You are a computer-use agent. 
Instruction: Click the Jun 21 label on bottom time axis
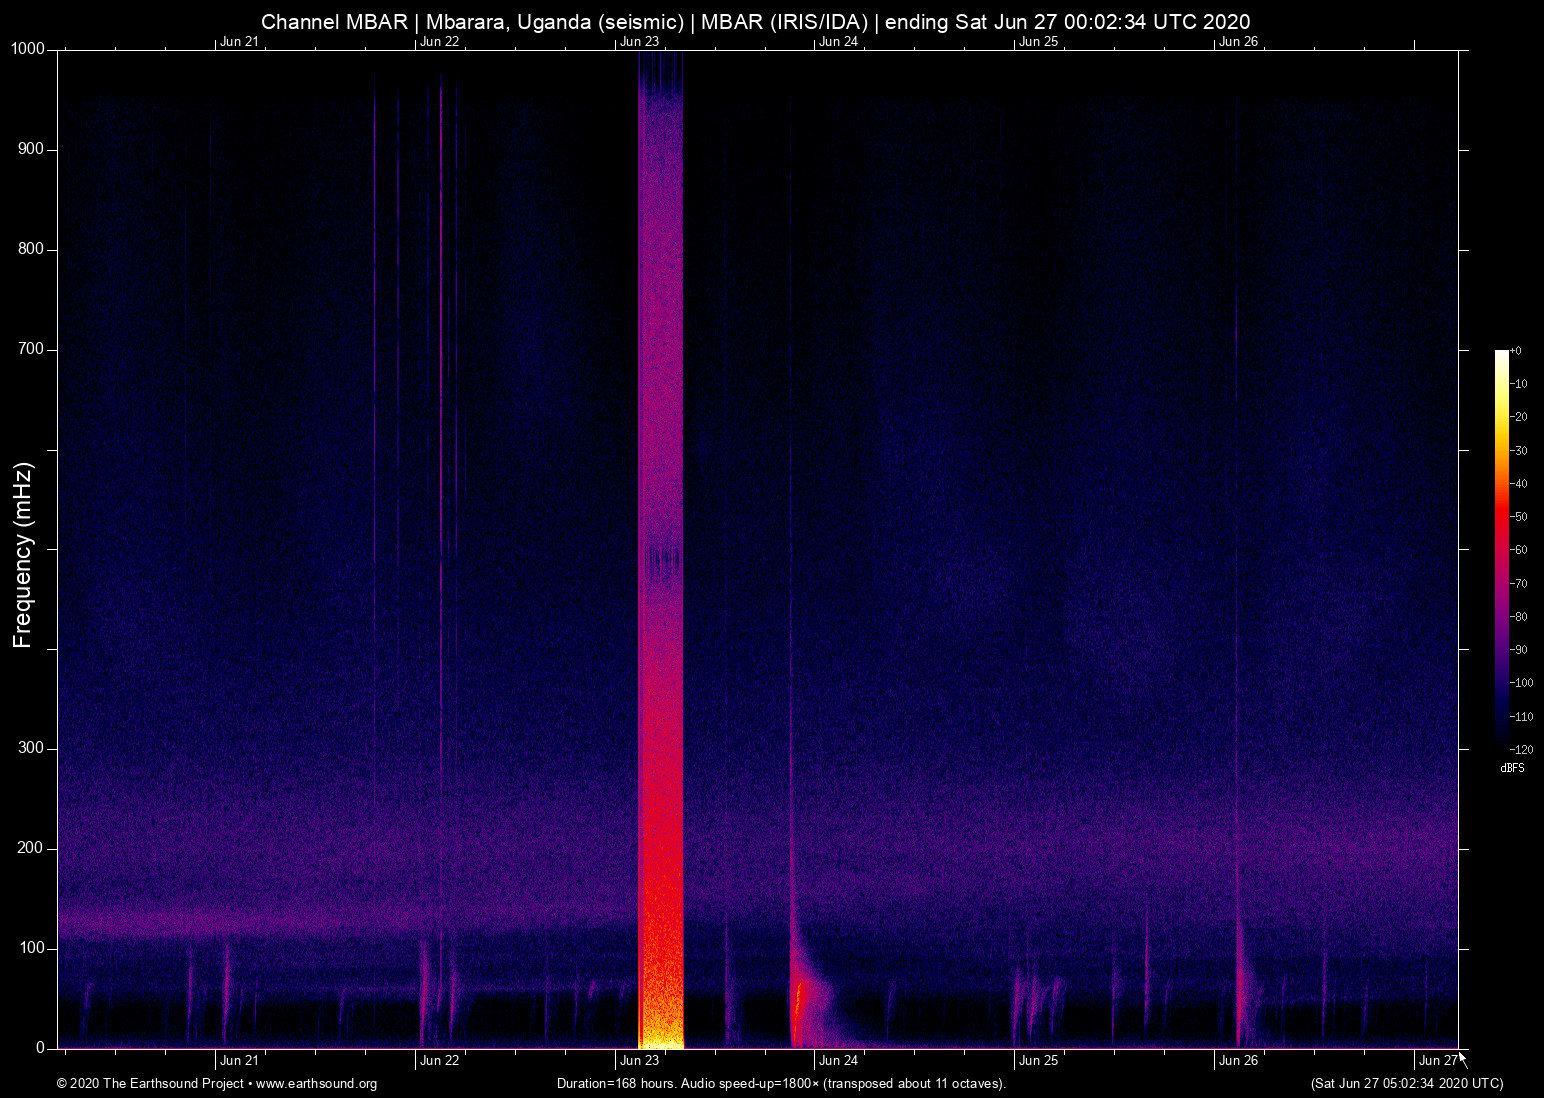(239, 1061)
